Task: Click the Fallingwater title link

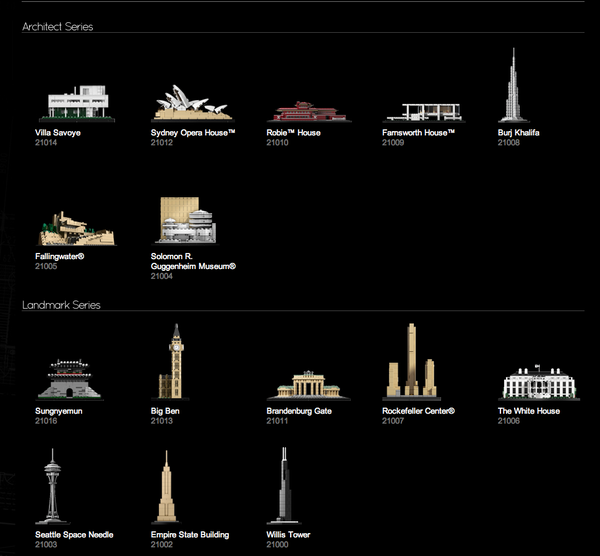Action: [x=60, y=256]
